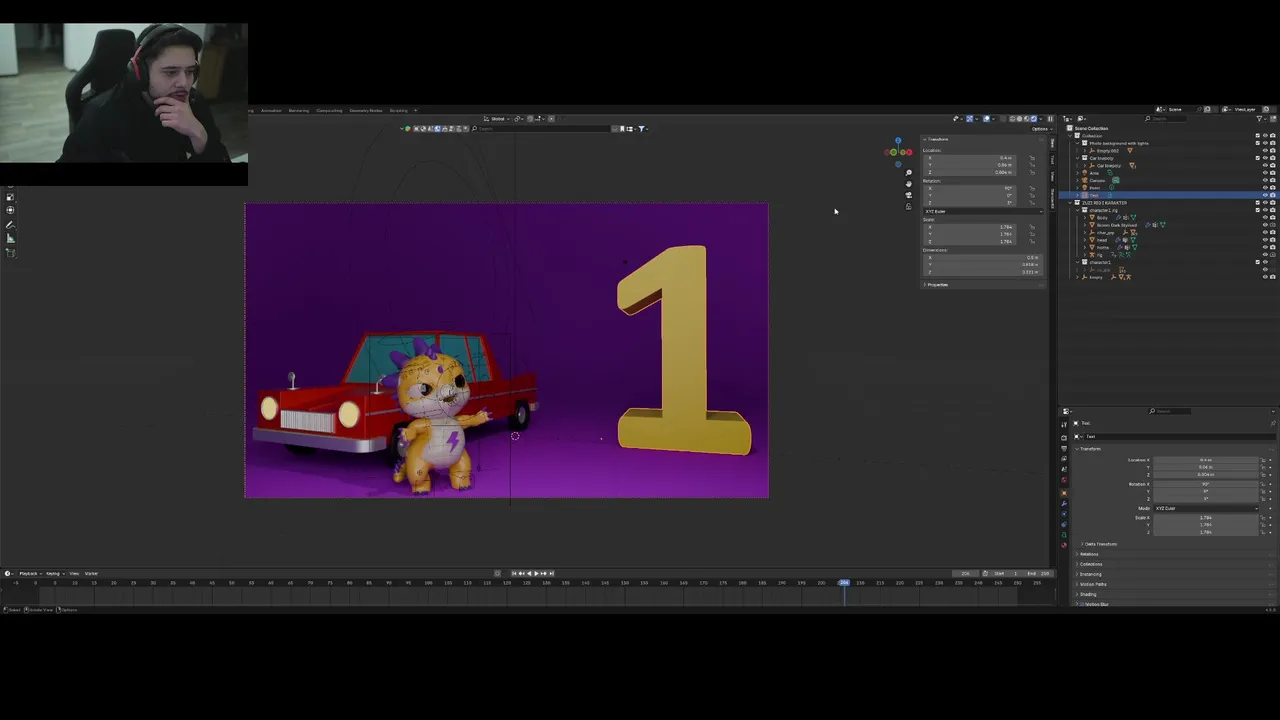Open the Material properties tab icon
The image size is (1280, 720).
(1064, 545)
